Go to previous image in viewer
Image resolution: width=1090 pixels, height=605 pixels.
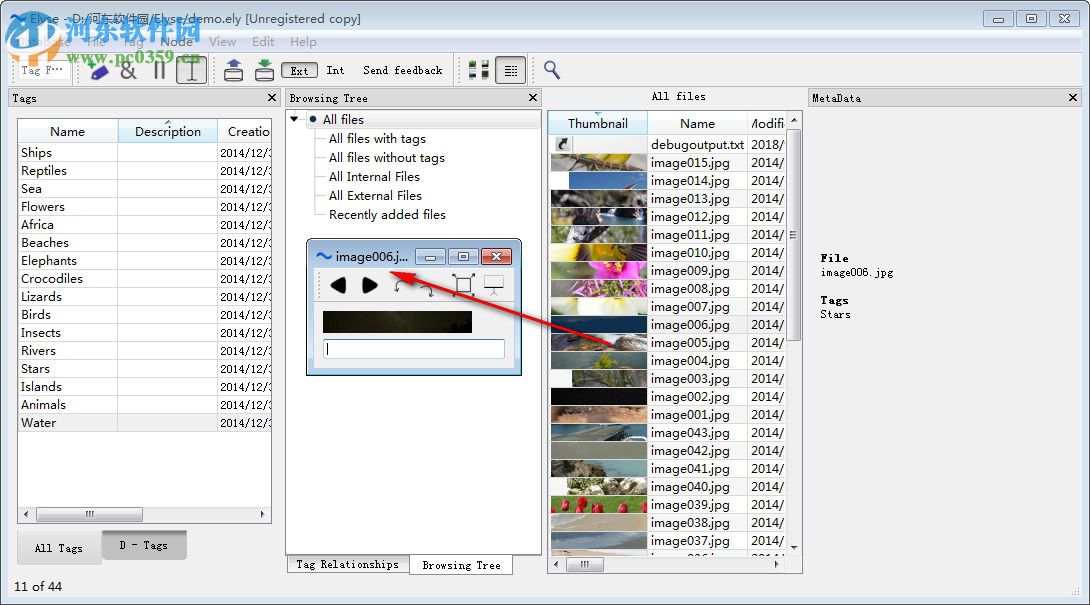(338, 285)
